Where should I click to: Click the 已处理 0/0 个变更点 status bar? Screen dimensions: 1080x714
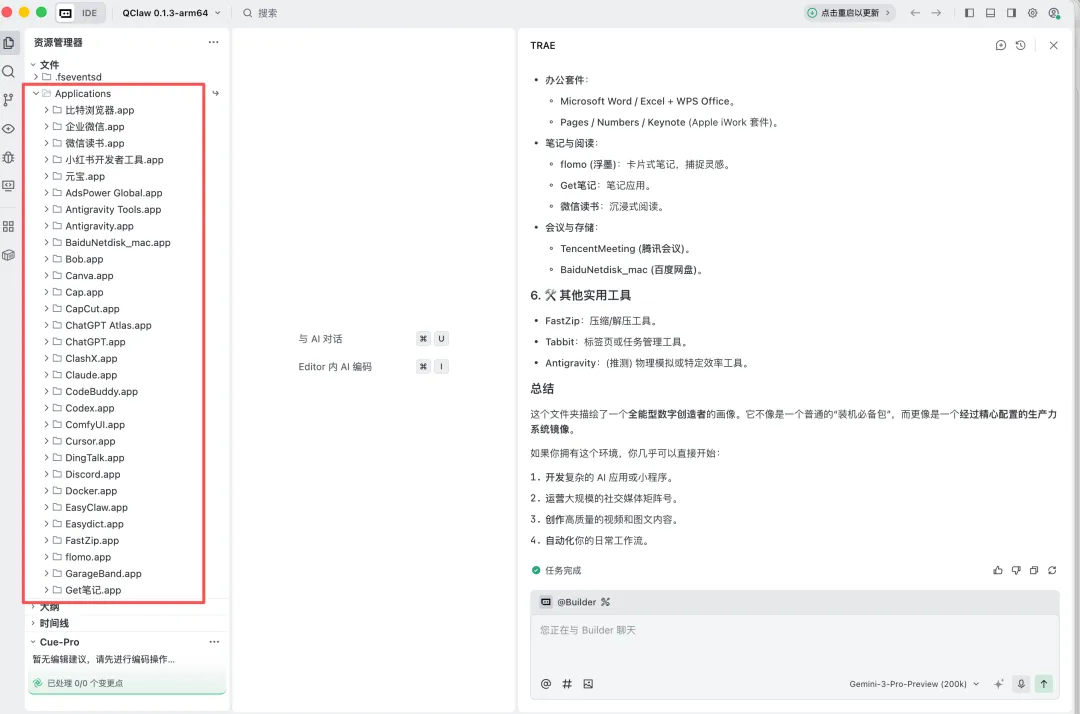pyautogui.click(x=127, y=683)
